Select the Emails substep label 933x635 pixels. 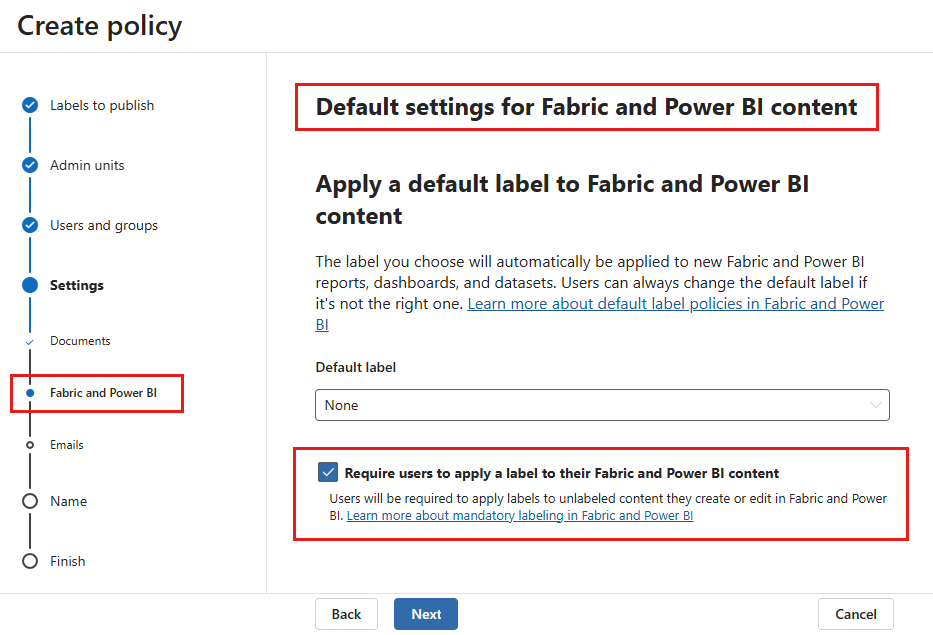[x=67, y=445]
